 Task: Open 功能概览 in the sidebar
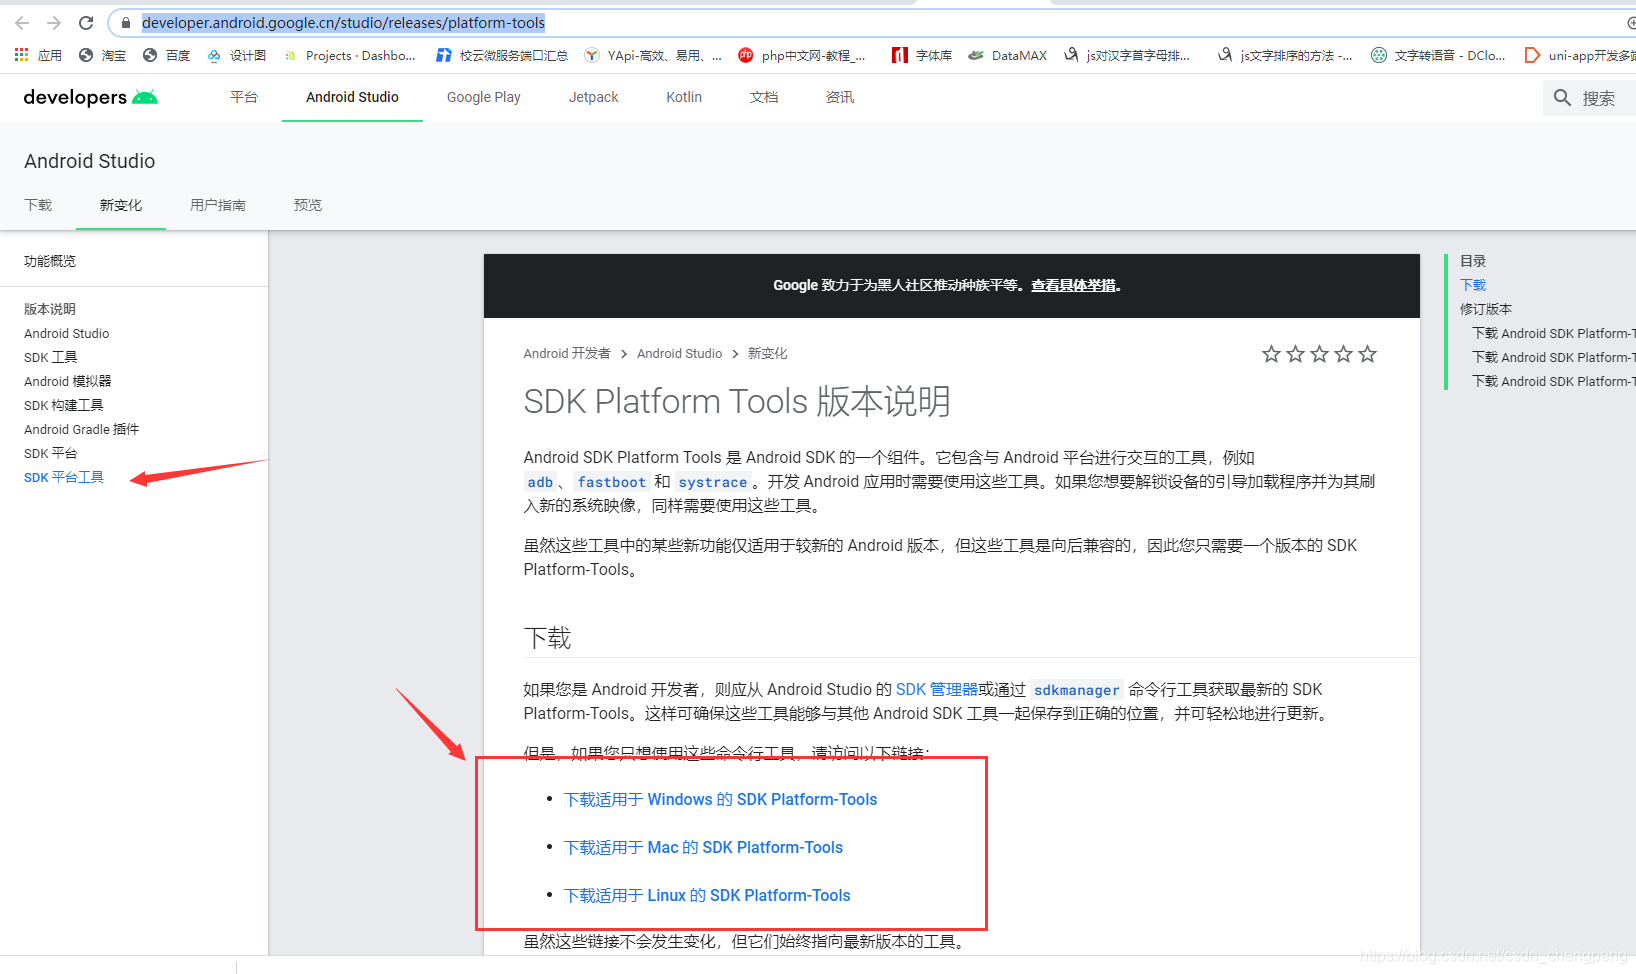point(50,261)
